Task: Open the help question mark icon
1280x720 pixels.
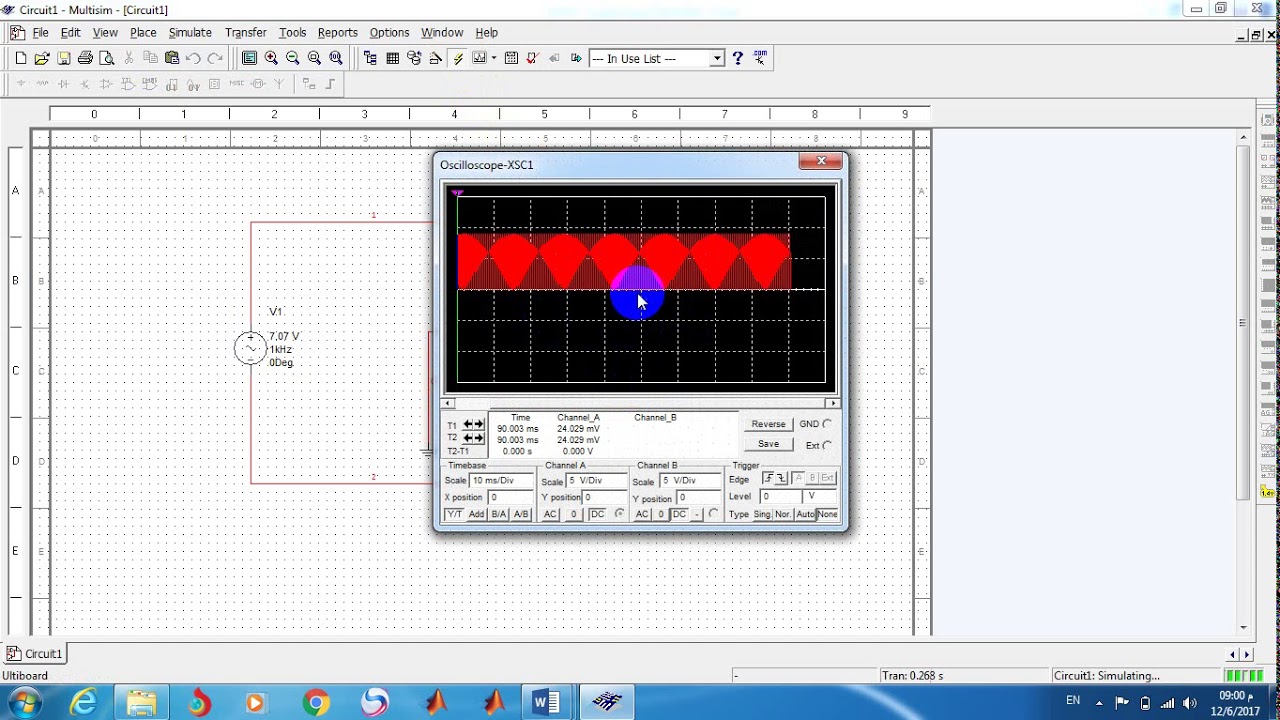Action: point(738,58)
